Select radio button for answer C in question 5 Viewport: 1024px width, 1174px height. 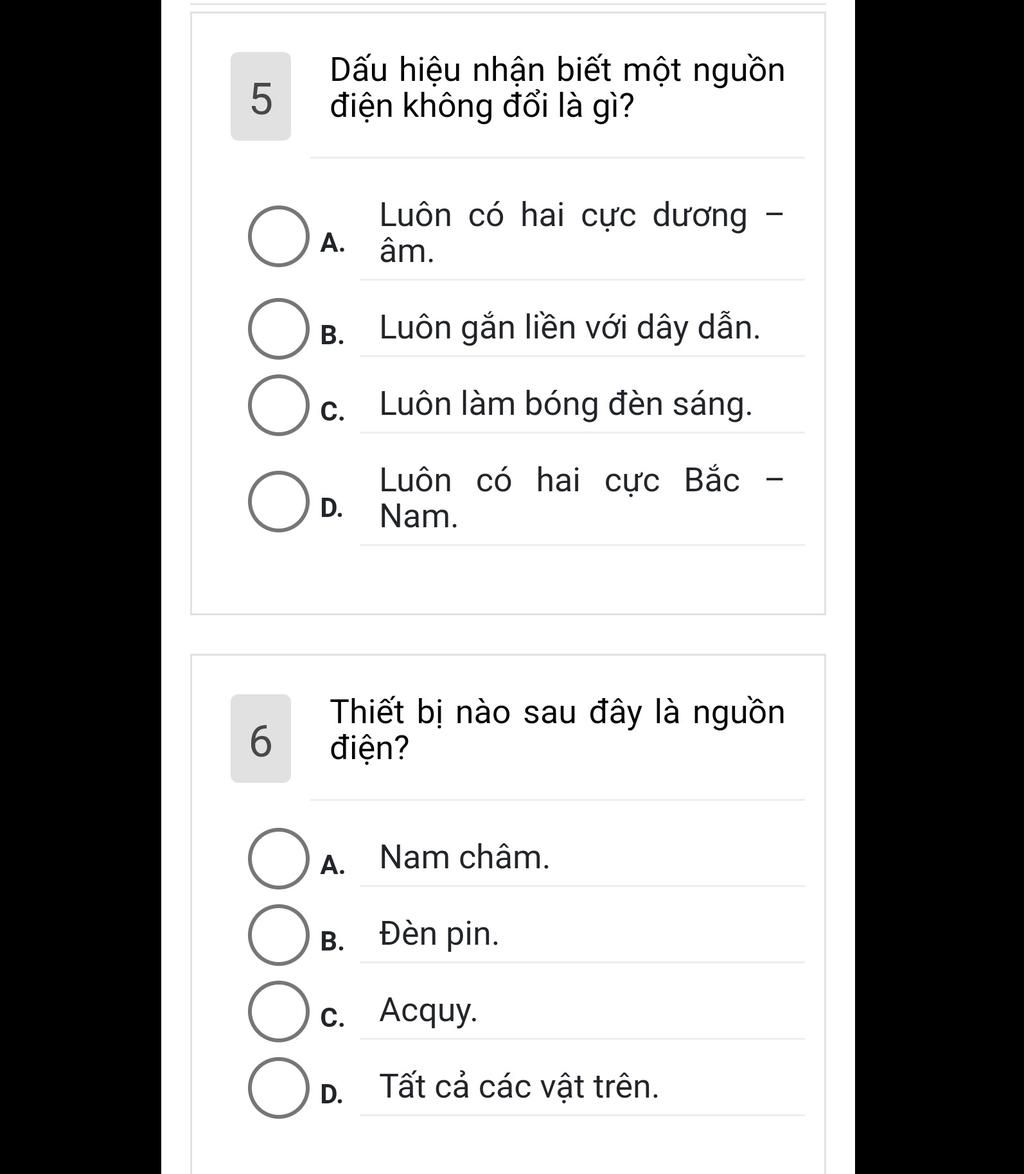pyautogui.click(x=278, y=405)
